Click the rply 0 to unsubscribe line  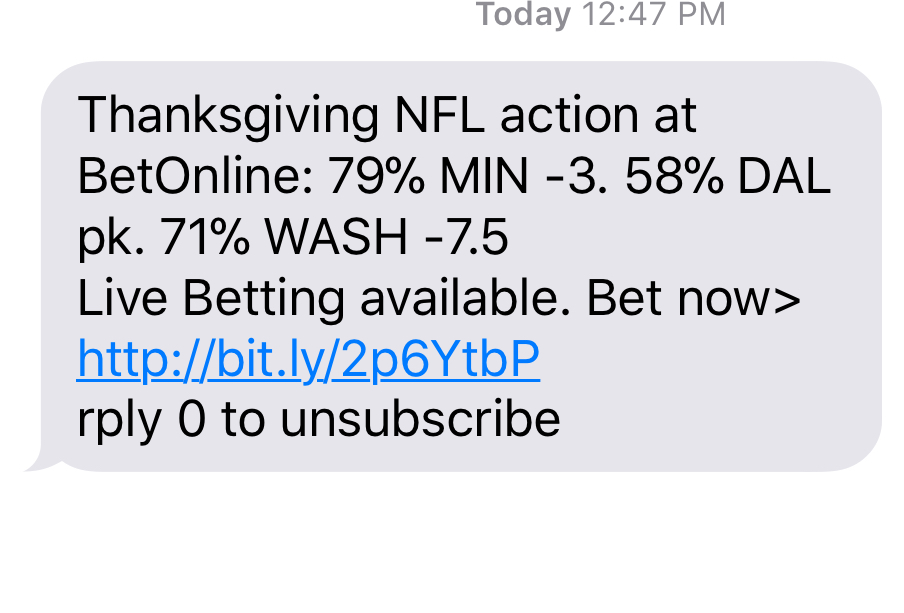click(319, 420)
